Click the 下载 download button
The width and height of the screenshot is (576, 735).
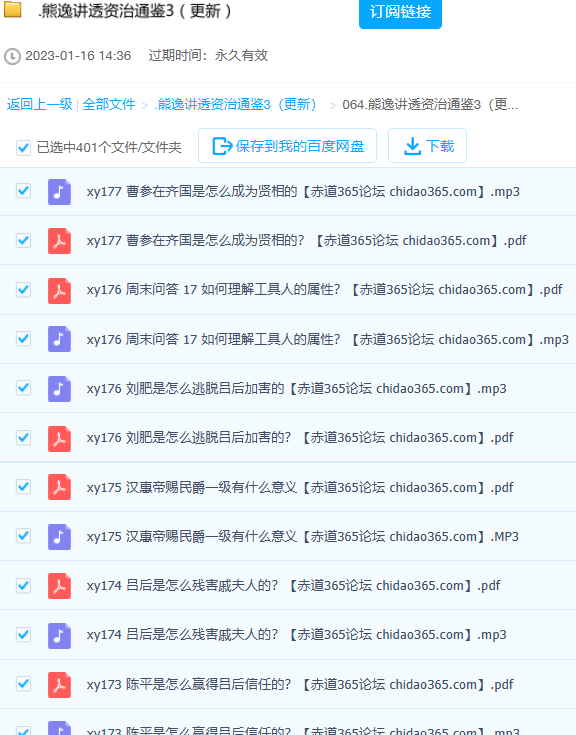coord(427,146)
